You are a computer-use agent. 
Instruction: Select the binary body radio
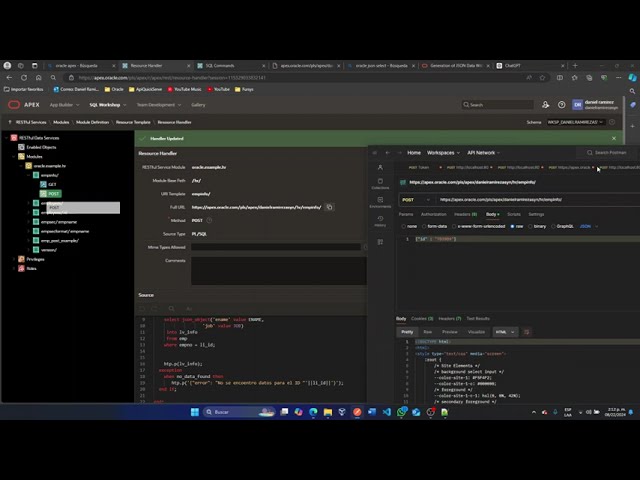530,227
